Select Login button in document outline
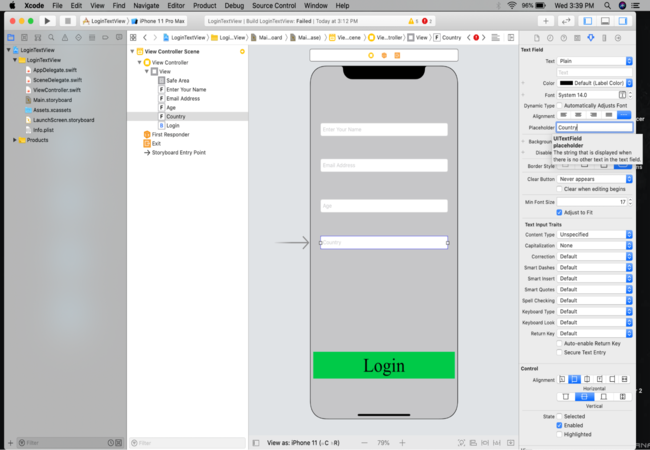The image size is (650, 450). point(172,126)
